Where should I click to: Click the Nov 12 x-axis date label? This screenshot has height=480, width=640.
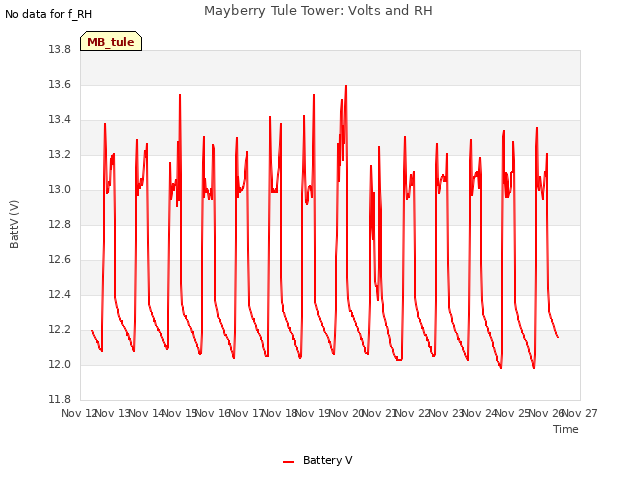coord(79,413)
